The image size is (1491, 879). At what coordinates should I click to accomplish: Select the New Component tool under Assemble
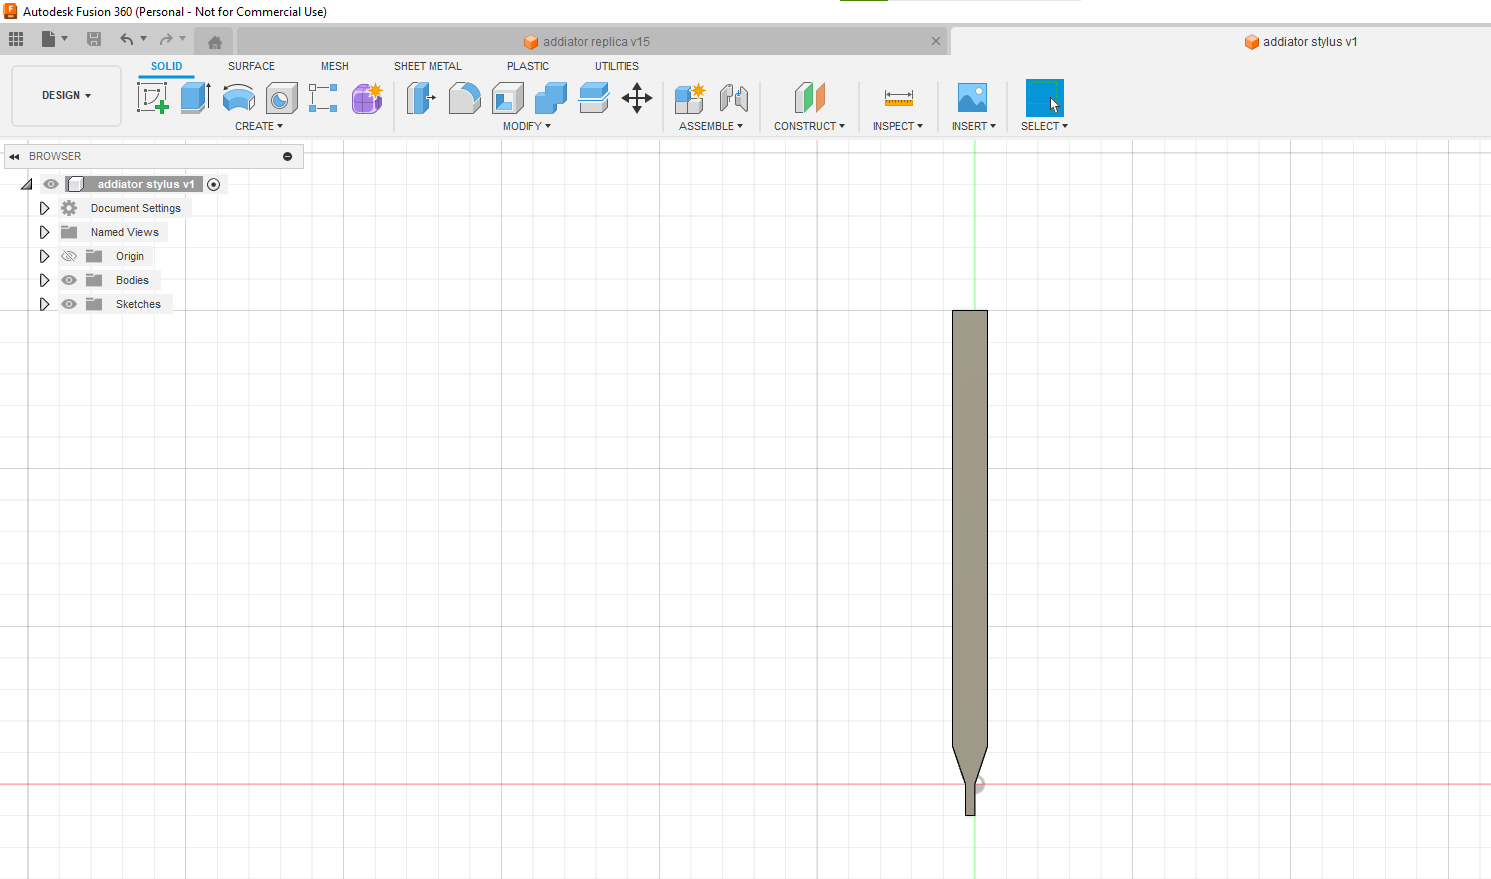(x=689, y=97)
